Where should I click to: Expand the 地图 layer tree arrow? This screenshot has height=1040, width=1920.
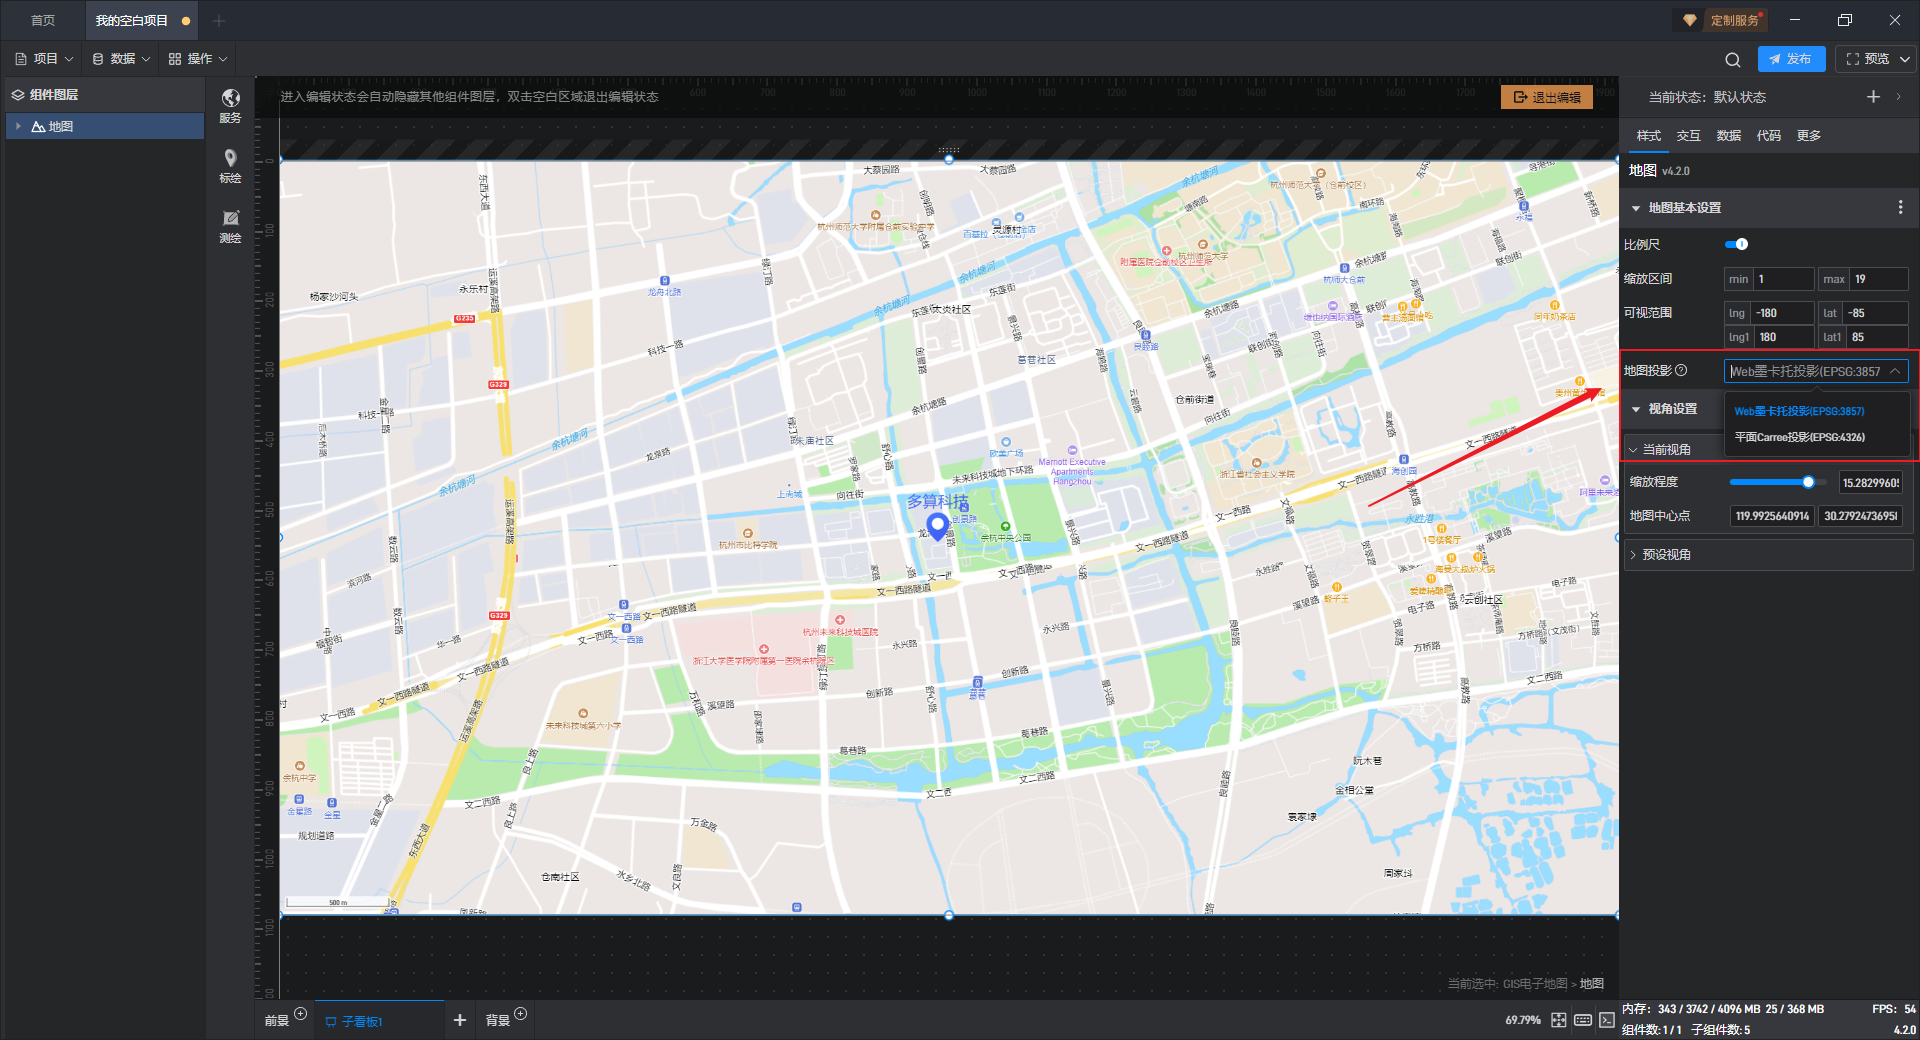click(x=18, y=127)
